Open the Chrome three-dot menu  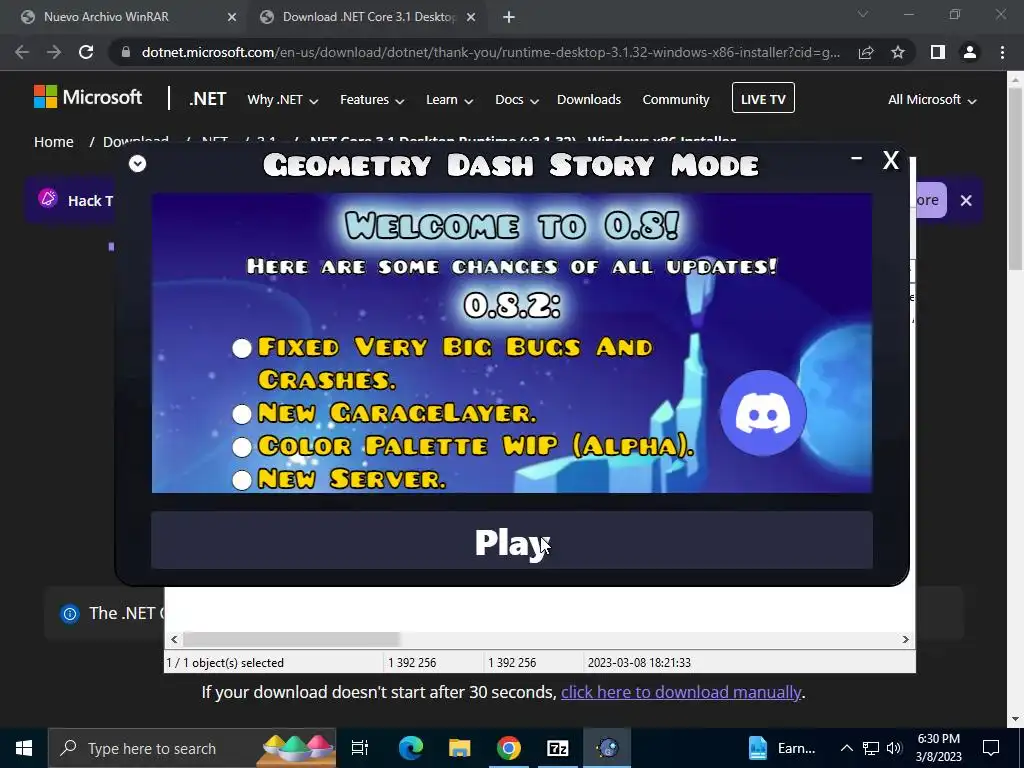[x=1002, y=52]
